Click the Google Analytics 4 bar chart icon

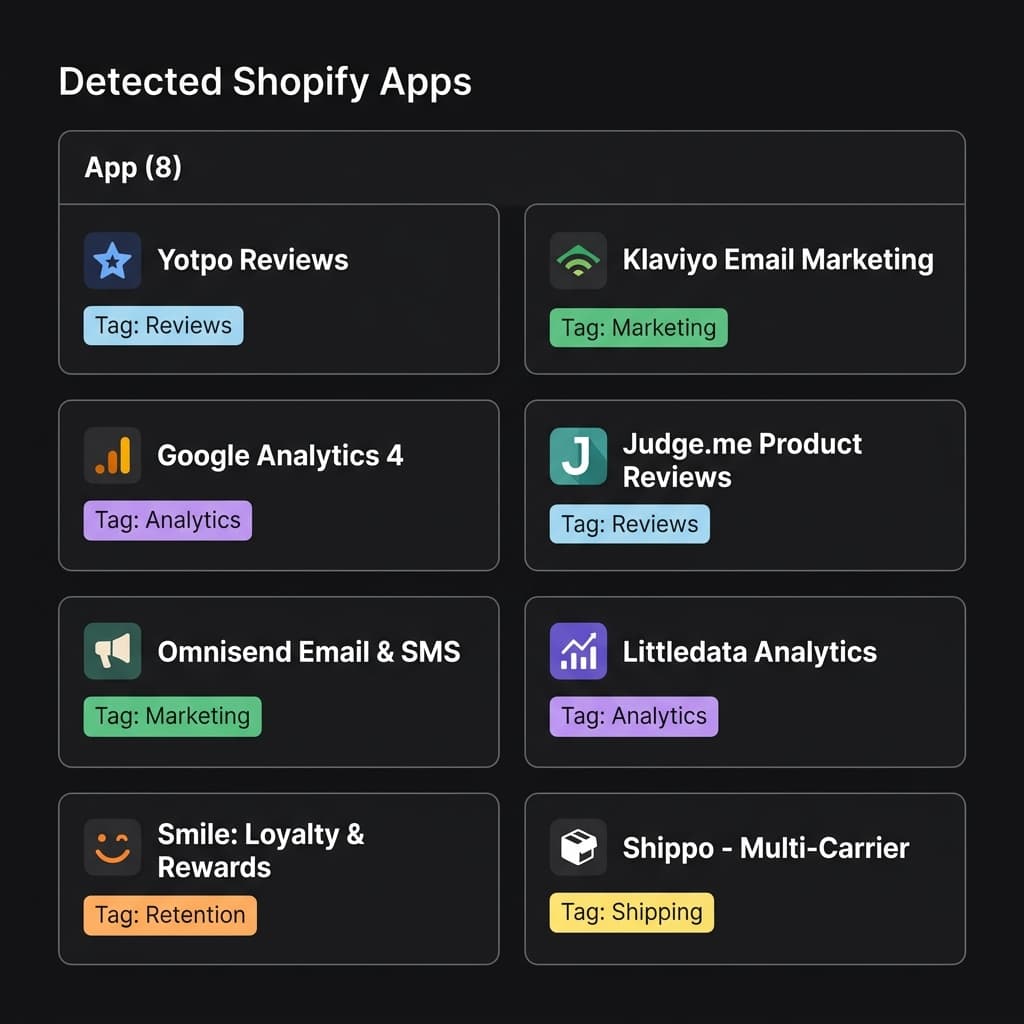click(x=112, y=455)
